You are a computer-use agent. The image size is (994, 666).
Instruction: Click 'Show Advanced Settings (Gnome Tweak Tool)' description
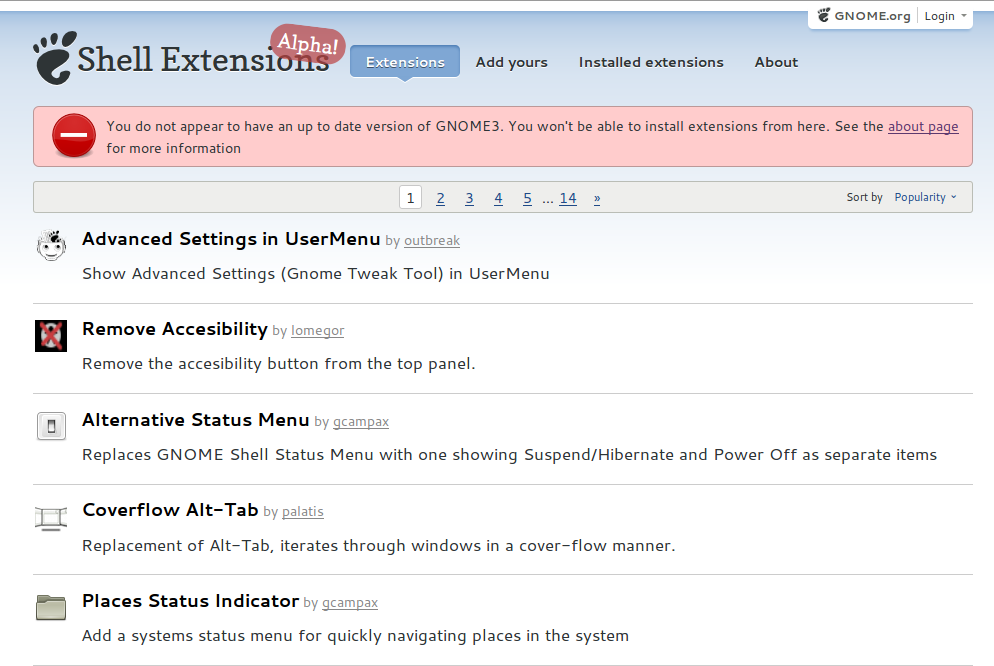point(316,274)
